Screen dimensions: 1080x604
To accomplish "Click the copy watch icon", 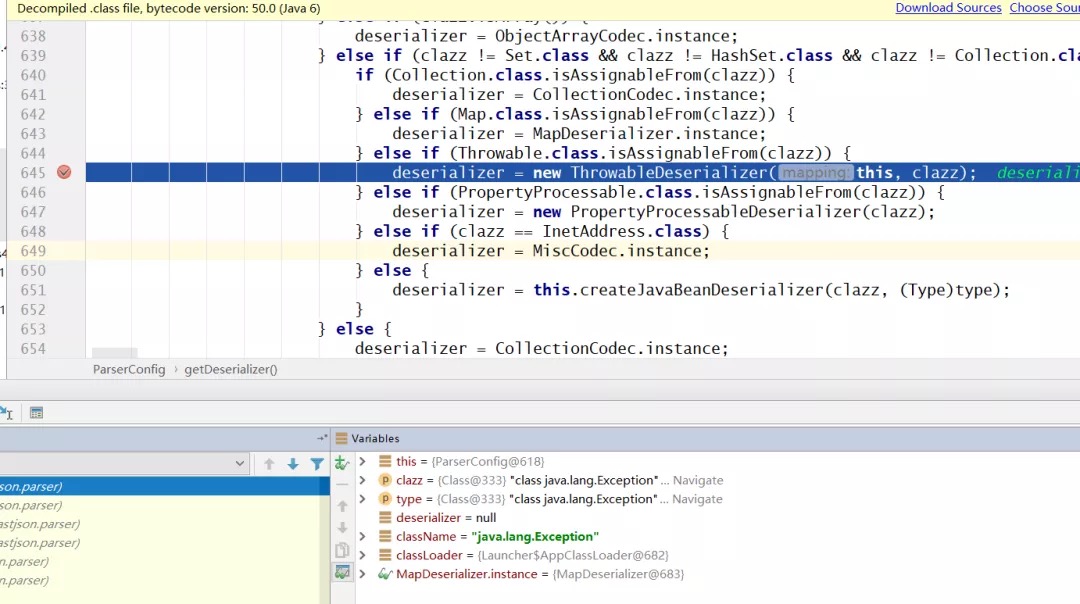I will click(342, 550).
